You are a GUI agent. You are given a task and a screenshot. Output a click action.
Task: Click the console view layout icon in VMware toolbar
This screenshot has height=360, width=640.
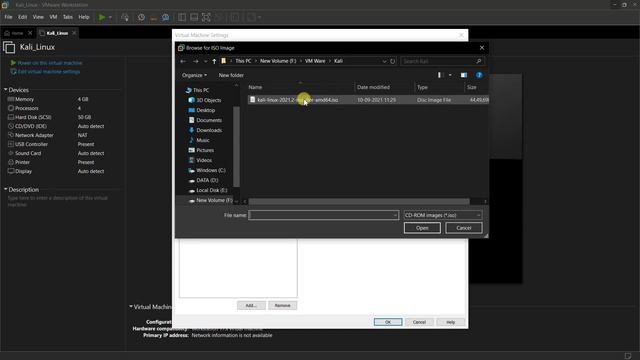tap(194, 17)
